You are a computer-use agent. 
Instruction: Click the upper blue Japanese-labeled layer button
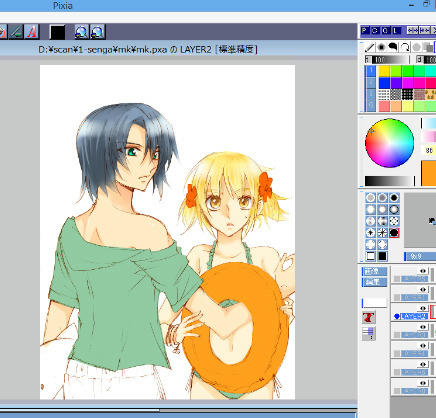pyautogui.click(x=374, y=271)
